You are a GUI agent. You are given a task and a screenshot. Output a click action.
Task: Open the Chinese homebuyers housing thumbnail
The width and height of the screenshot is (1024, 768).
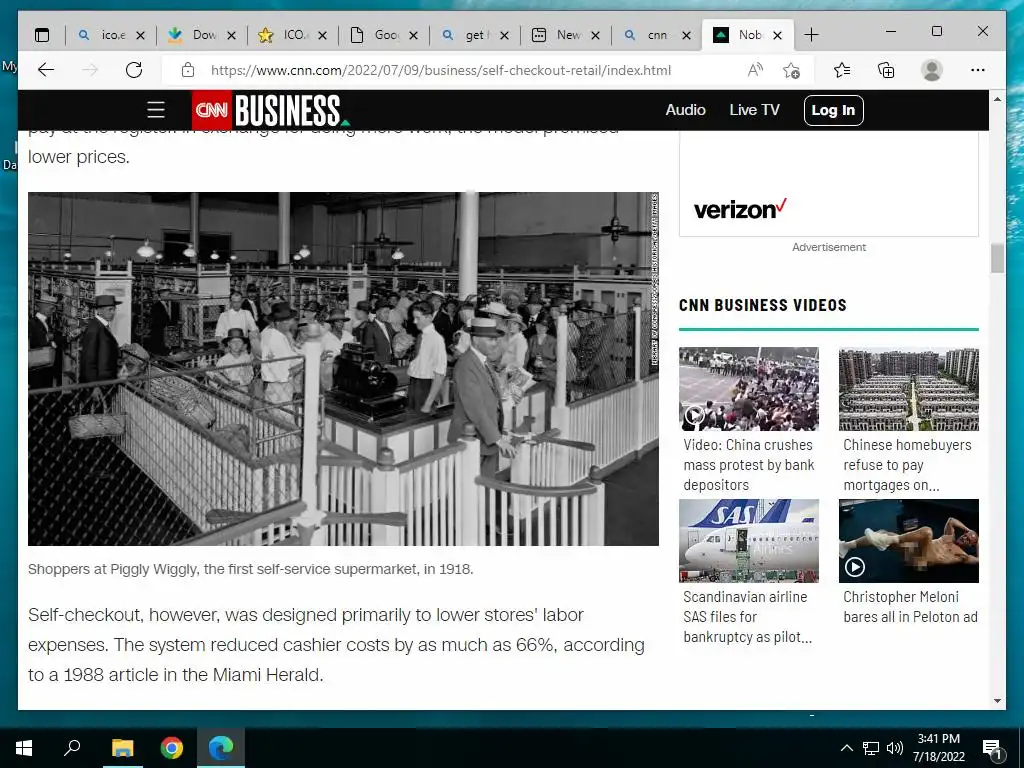[x=908, y=389]
